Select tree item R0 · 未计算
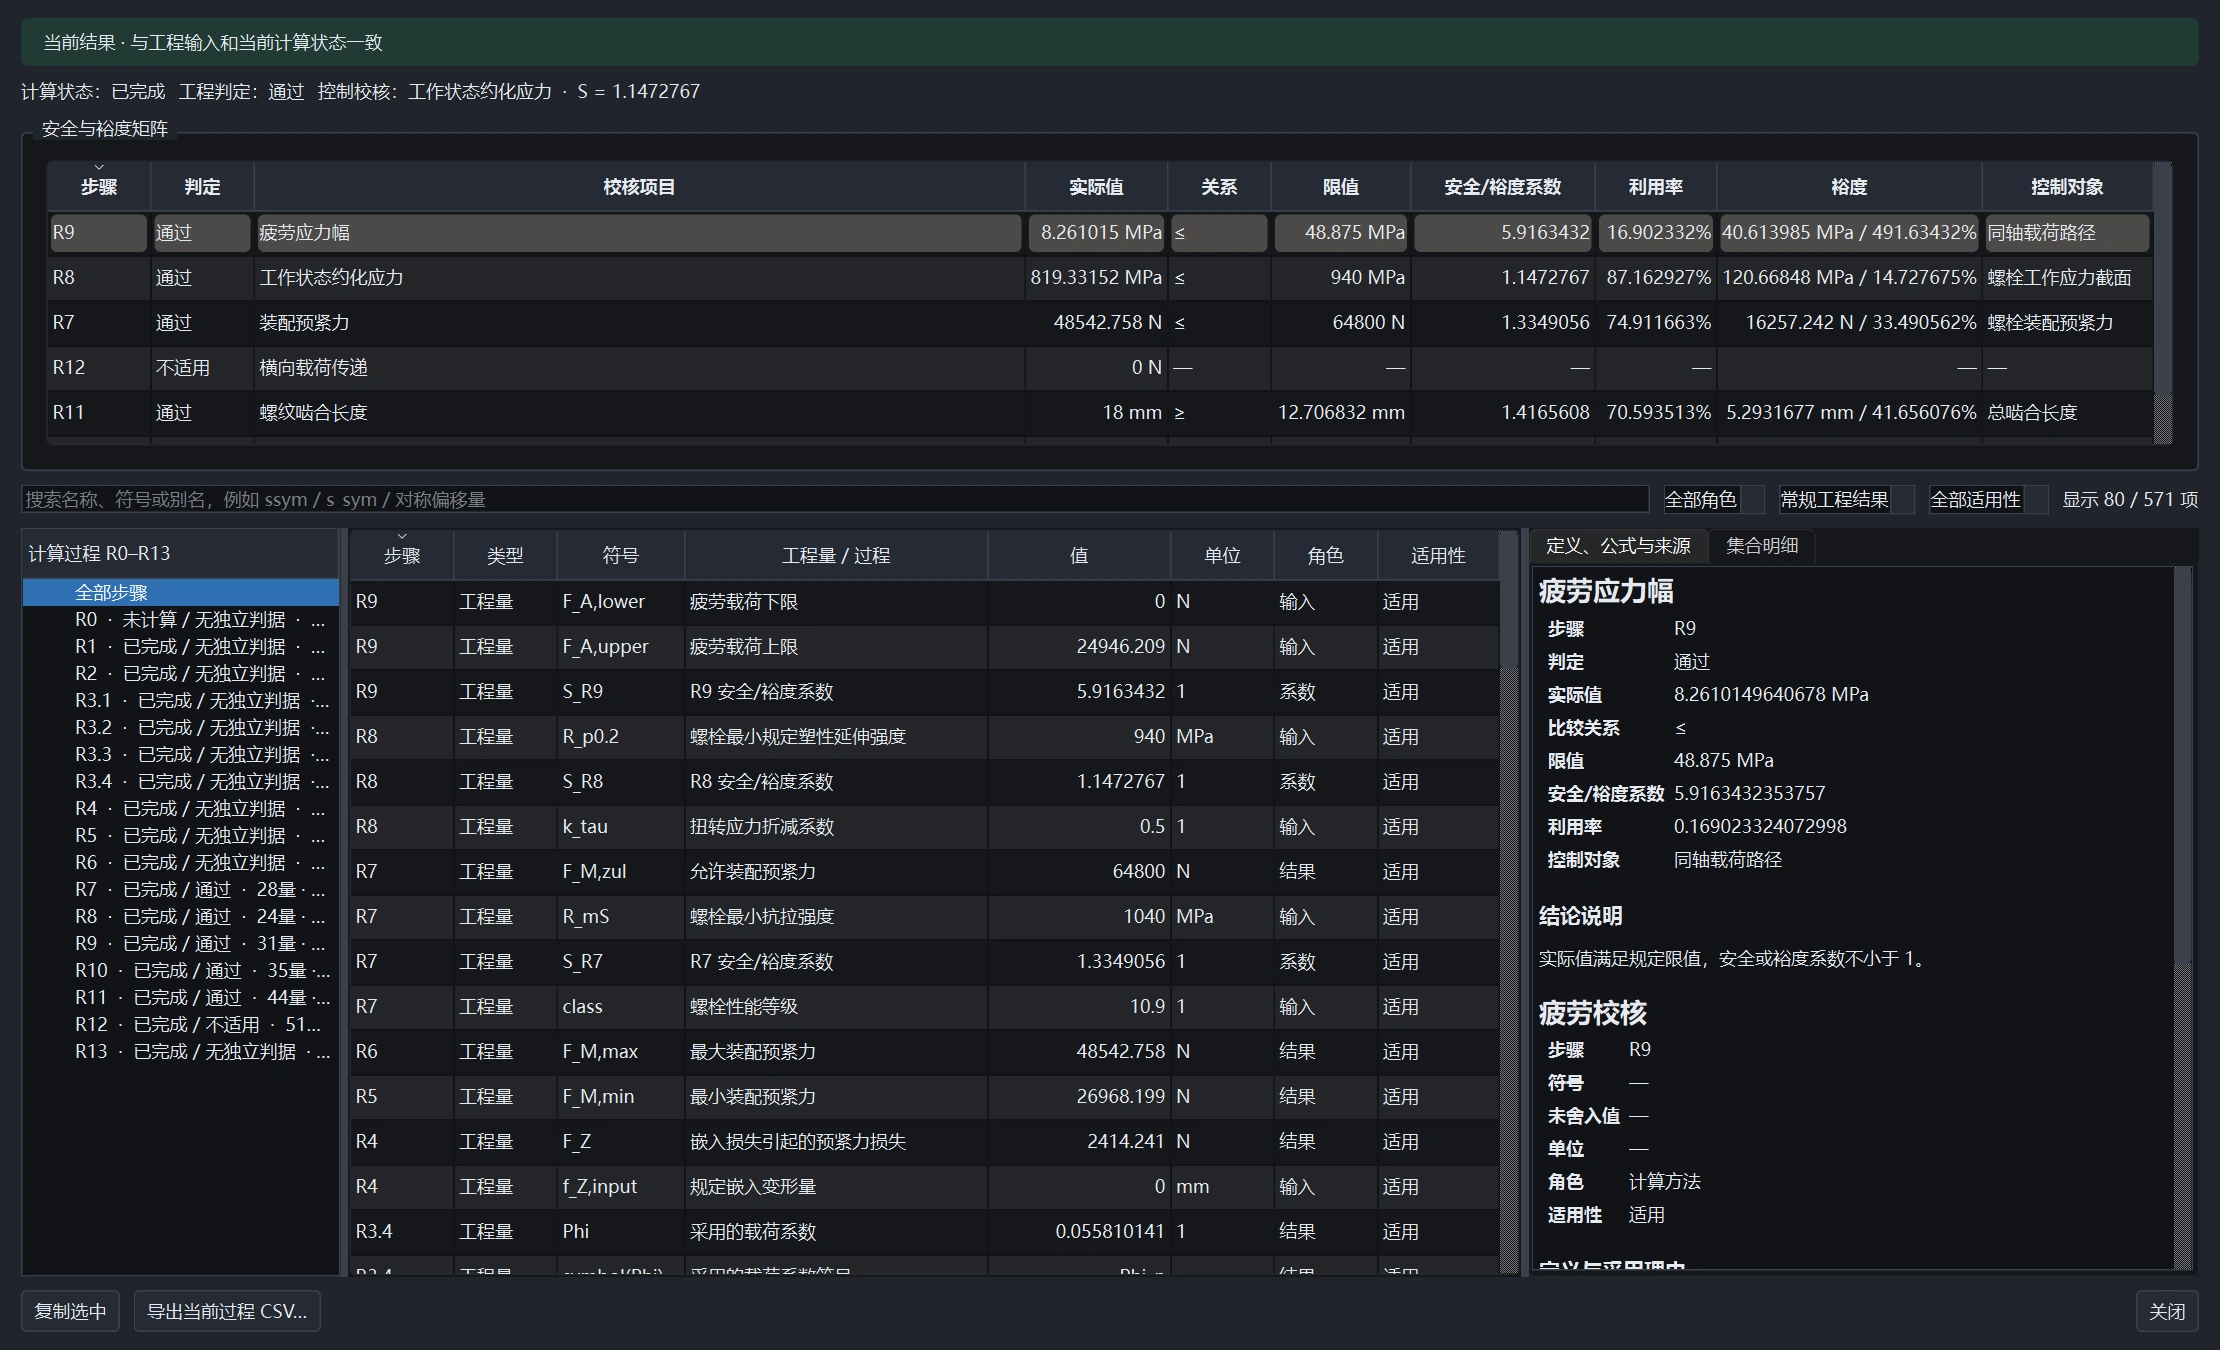The image size is (2220, 1350). pyautogui.click(x=181, y=620)
